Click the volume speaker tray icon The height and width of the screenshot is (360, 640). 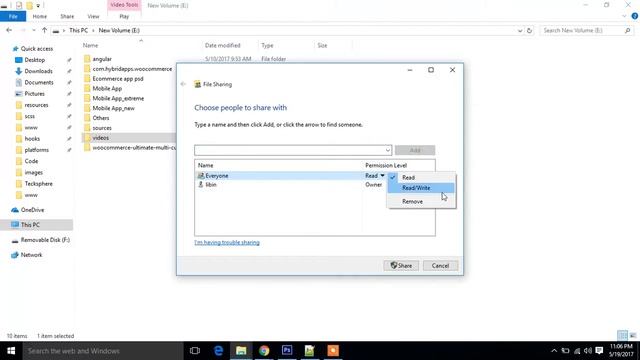tap(588, 351)
